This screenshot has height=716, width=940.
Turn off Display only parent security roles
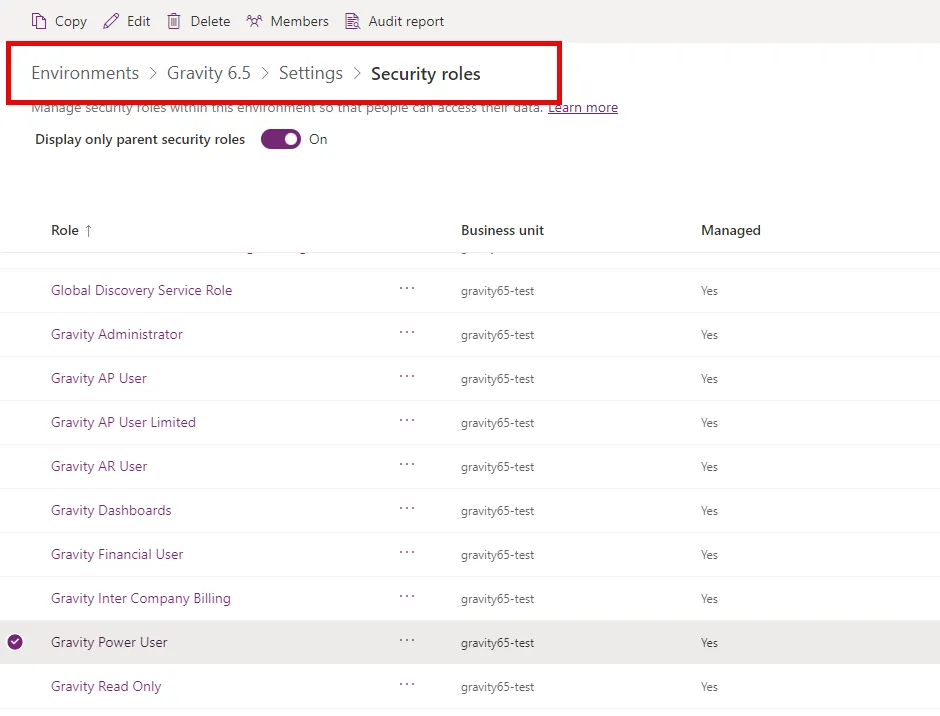pyautogui.click(x=281, y=139)
